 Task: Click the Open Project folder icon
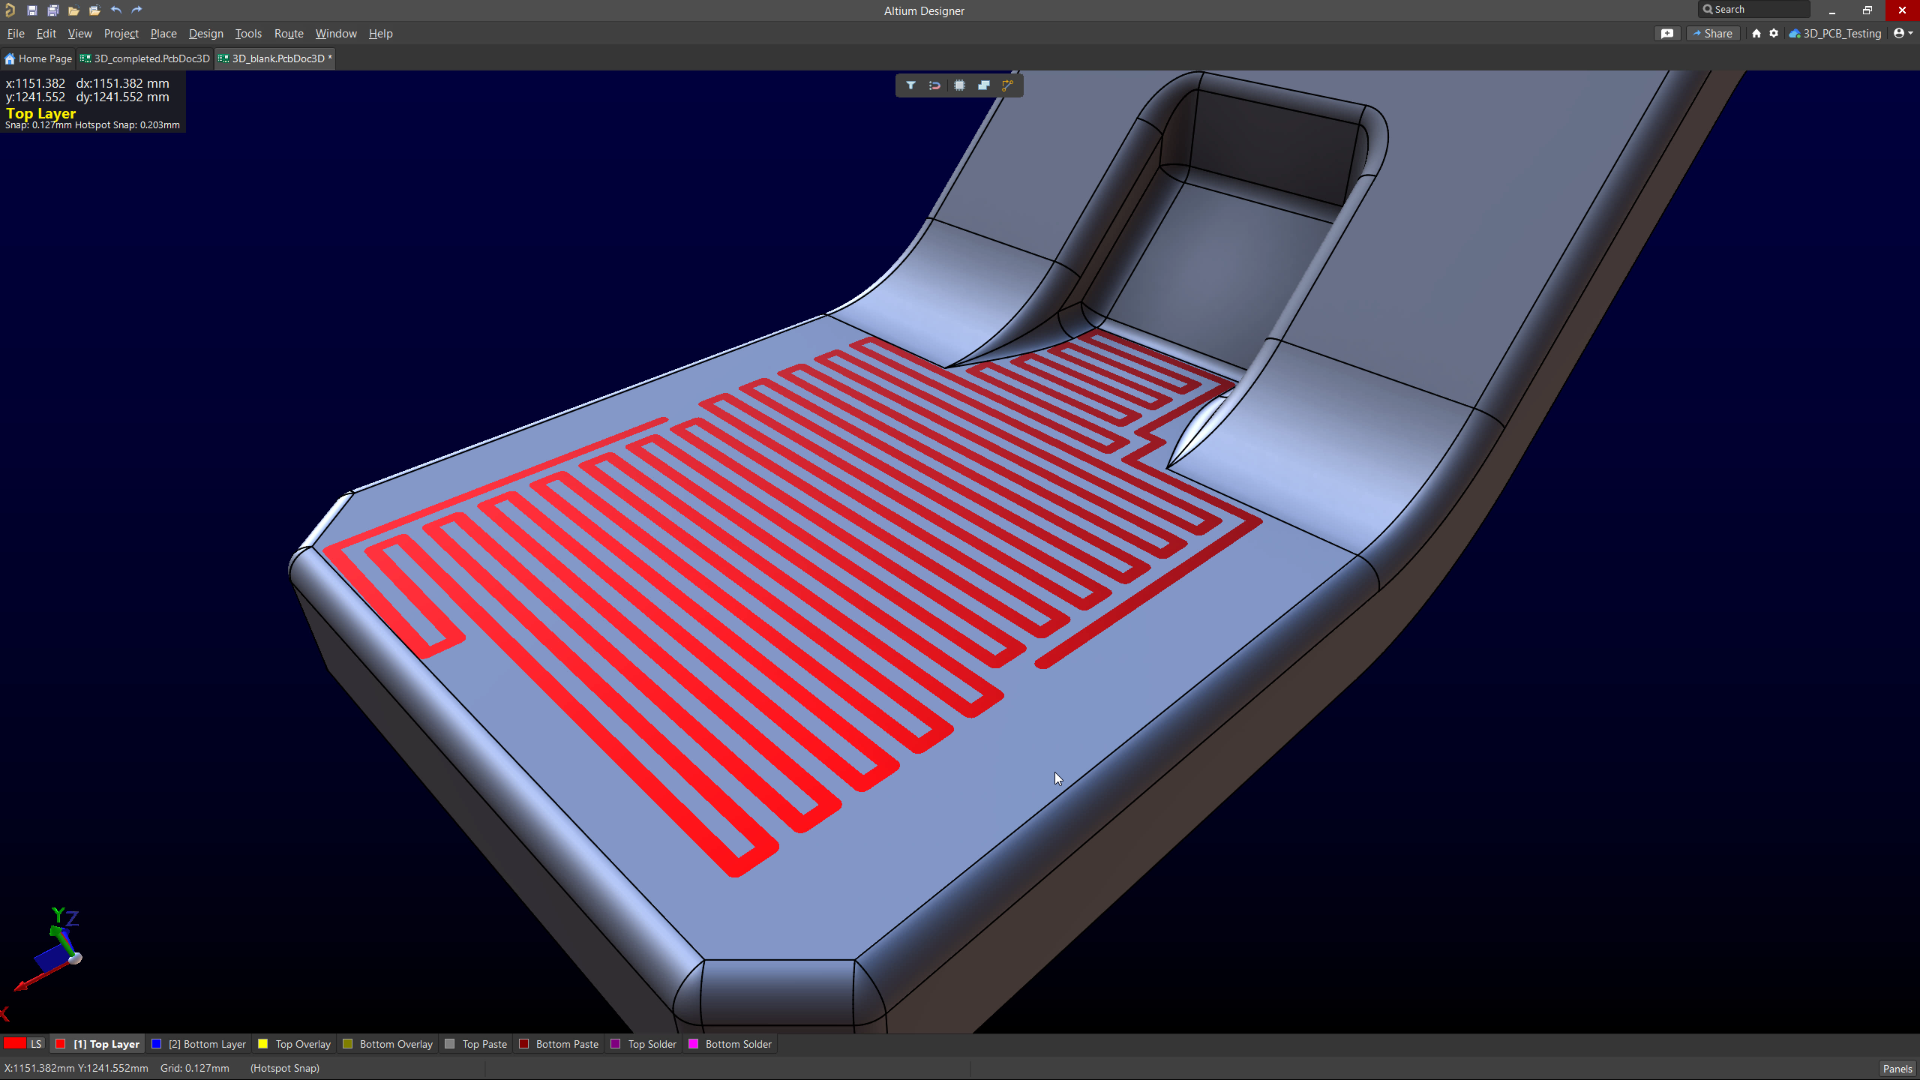(95, 10)
